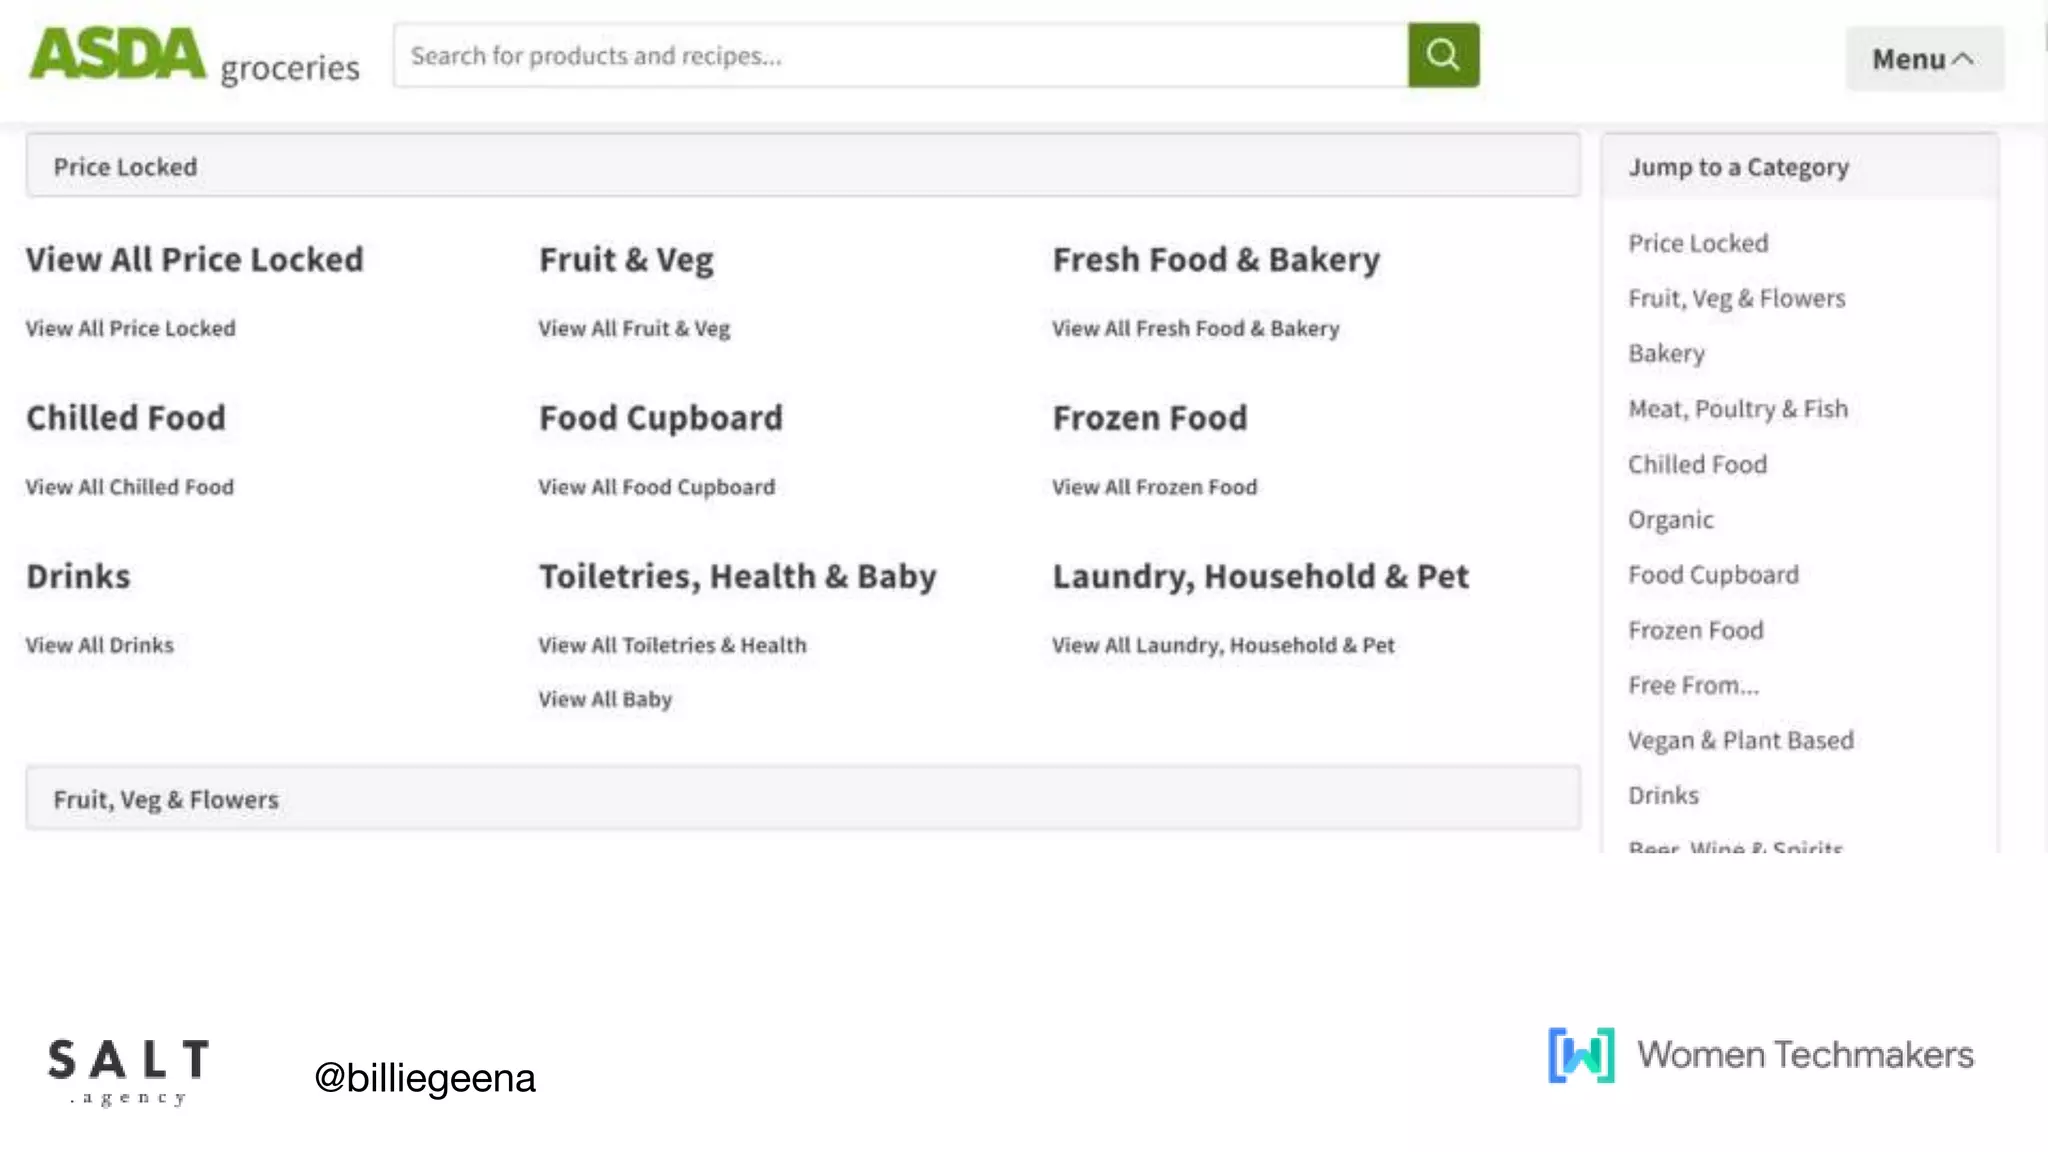Open View All Fruit & Veg link

[x=634, y=329]
